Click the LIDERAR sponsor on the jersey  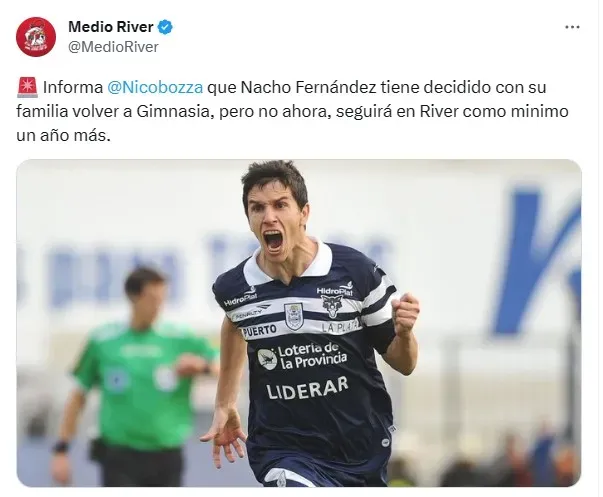307,388
